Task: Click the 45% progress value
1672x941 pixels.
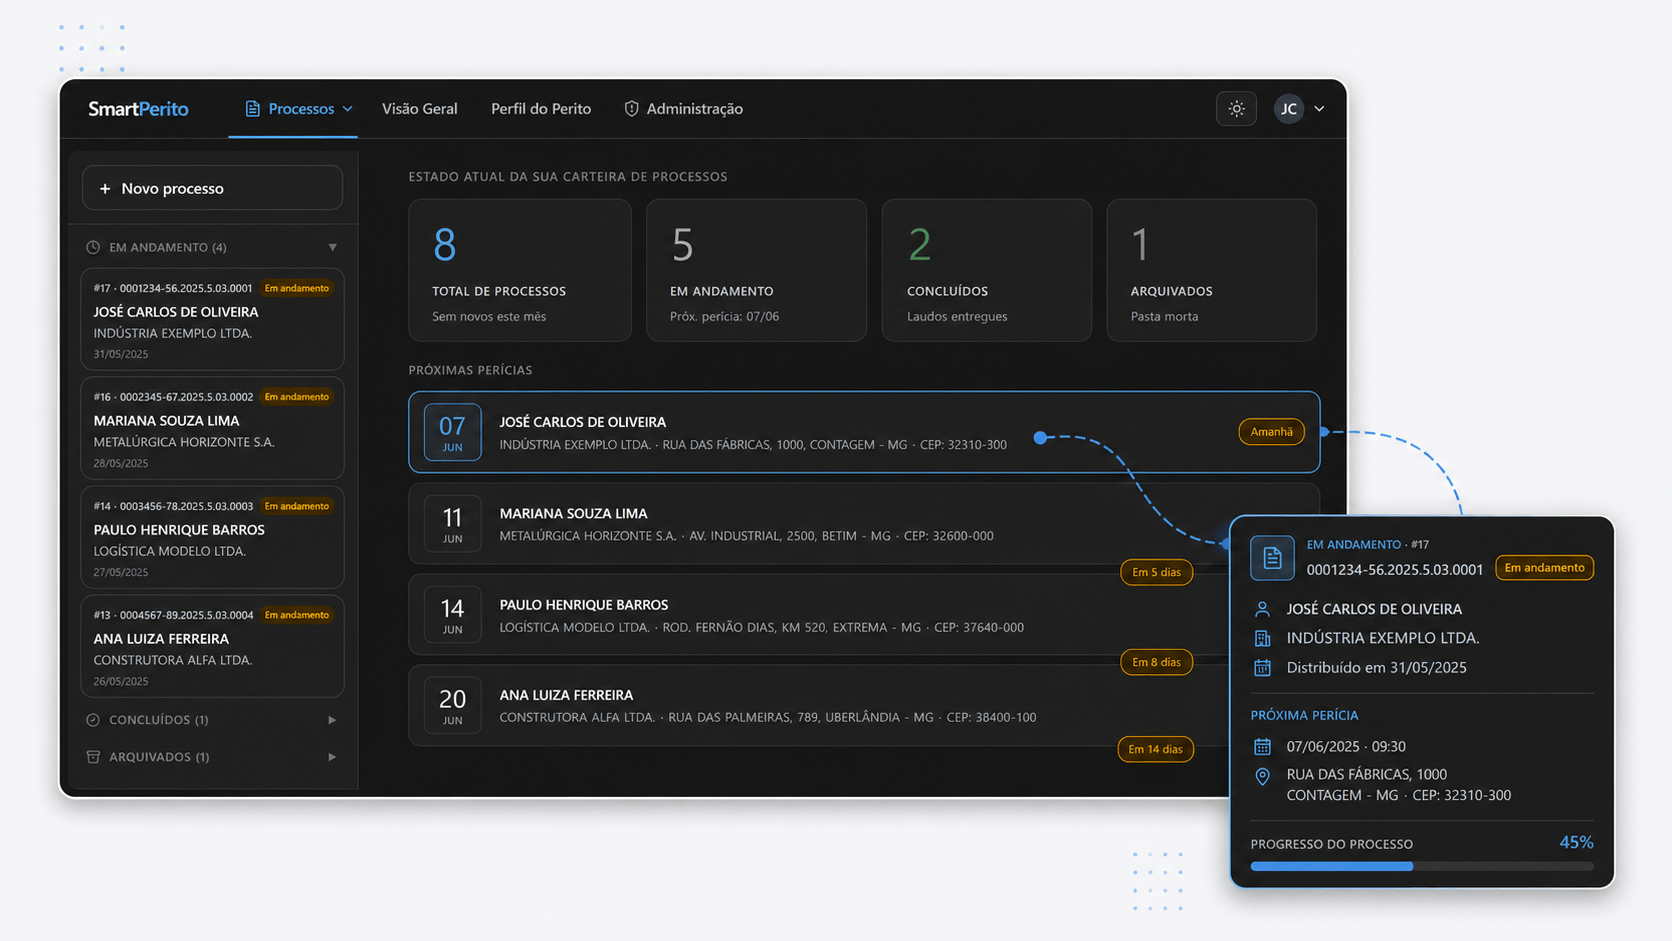Action: coord(1576,843)
